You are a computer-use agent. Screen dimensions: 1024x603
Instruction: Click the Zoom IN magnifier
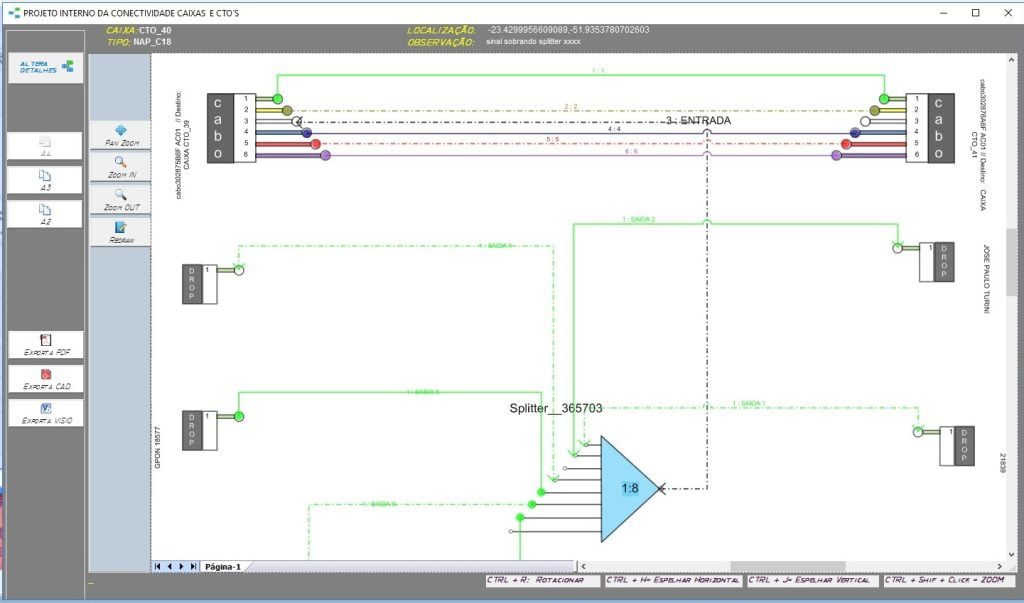[x=120, y=167]
